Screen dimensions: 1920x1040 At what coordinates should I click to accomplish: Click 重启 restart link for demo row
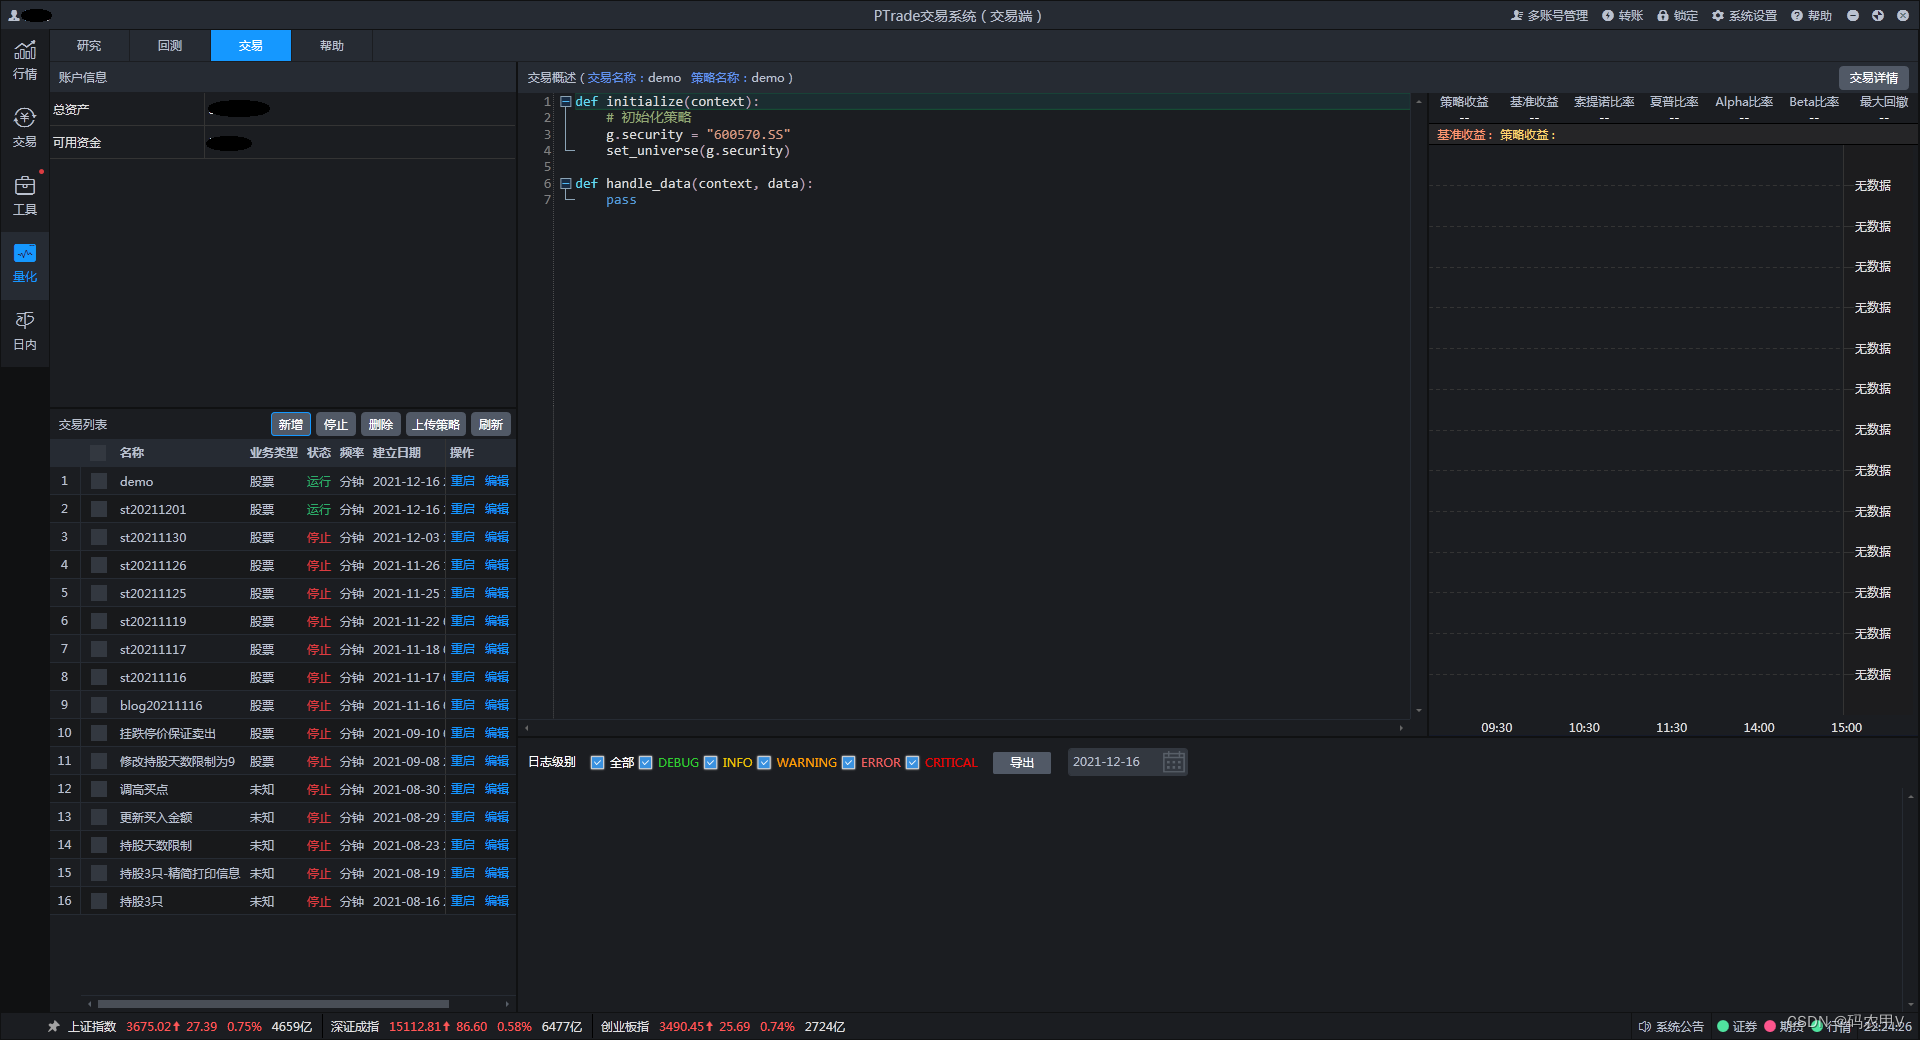coord(463,481)
